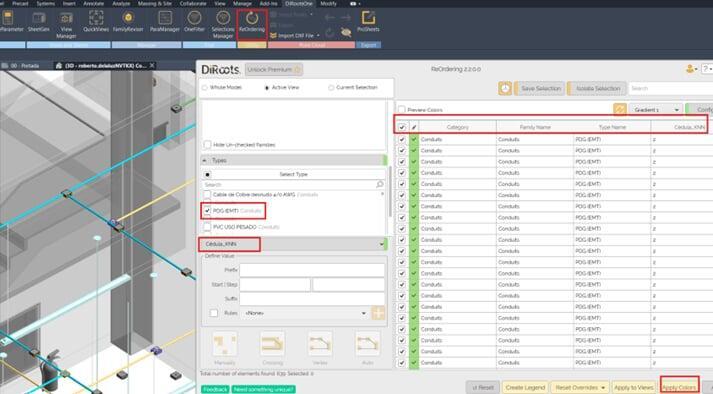The width and height of the screenshot is (713, 394).
Task: Click the refresh arrow icon in Point Cloud group
Action: pyautogui.click(x=330, y=33)
